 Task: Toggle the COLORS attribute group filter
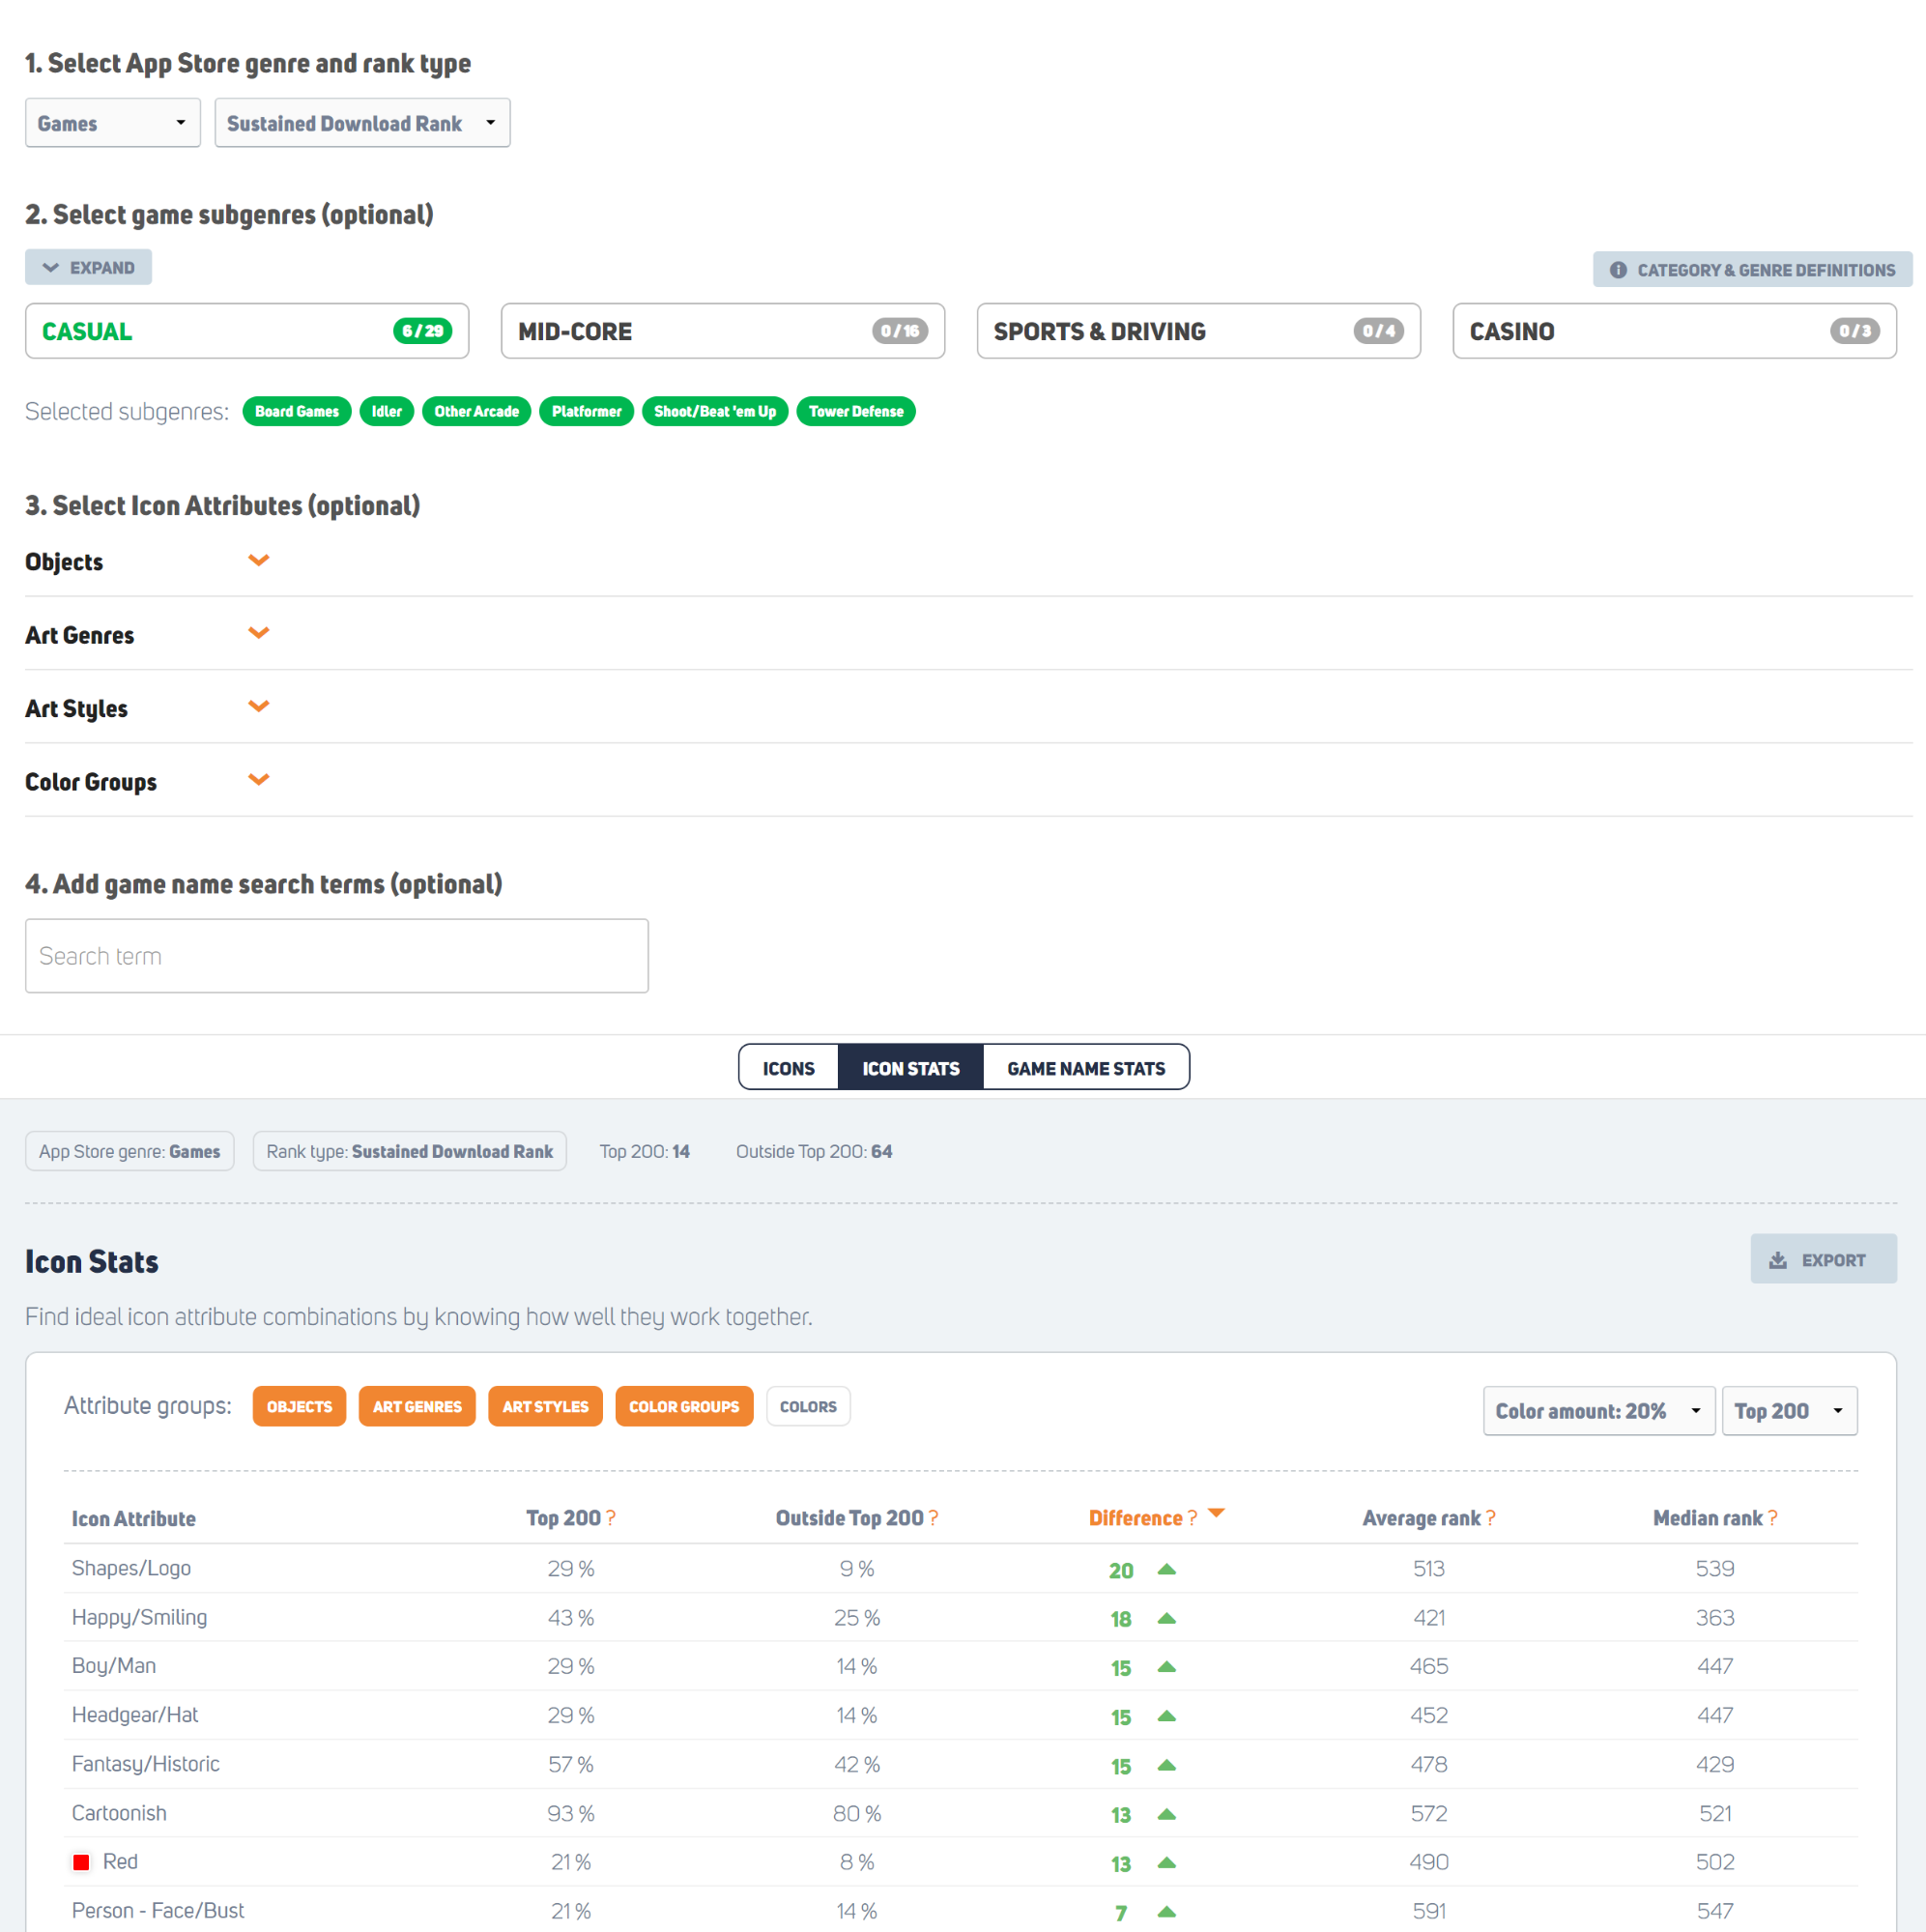(808, 1406)
